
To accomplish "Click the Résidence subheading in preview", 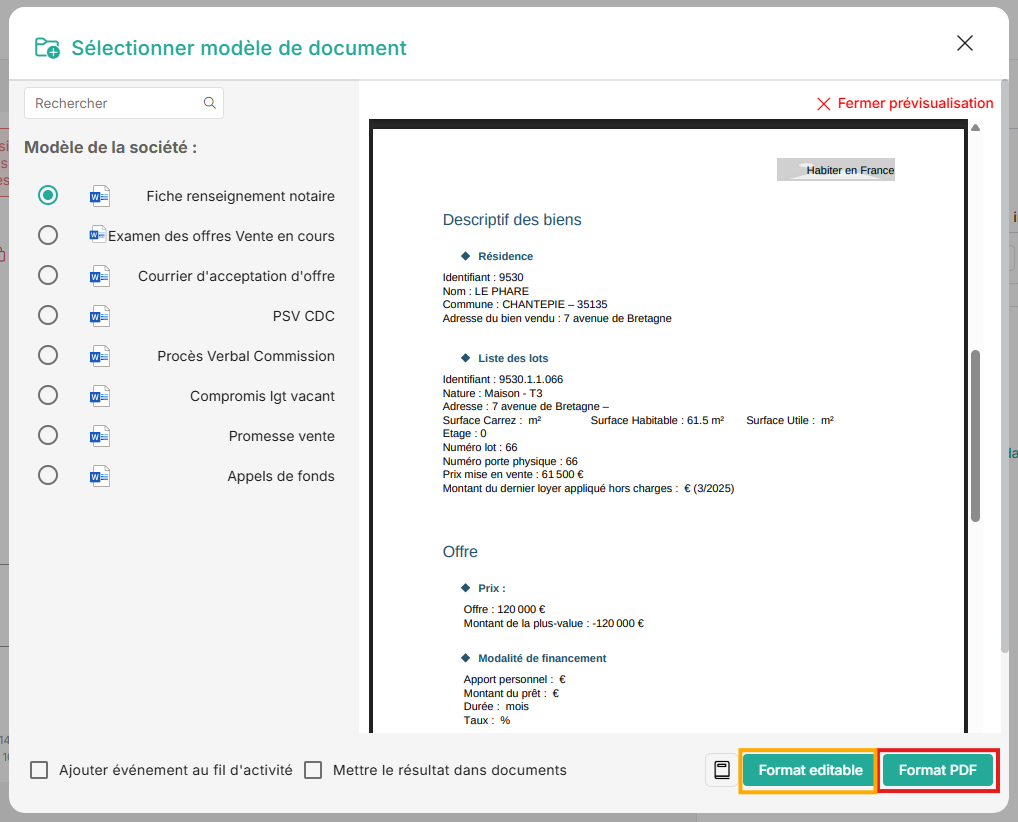I will [x=505, y=256].
